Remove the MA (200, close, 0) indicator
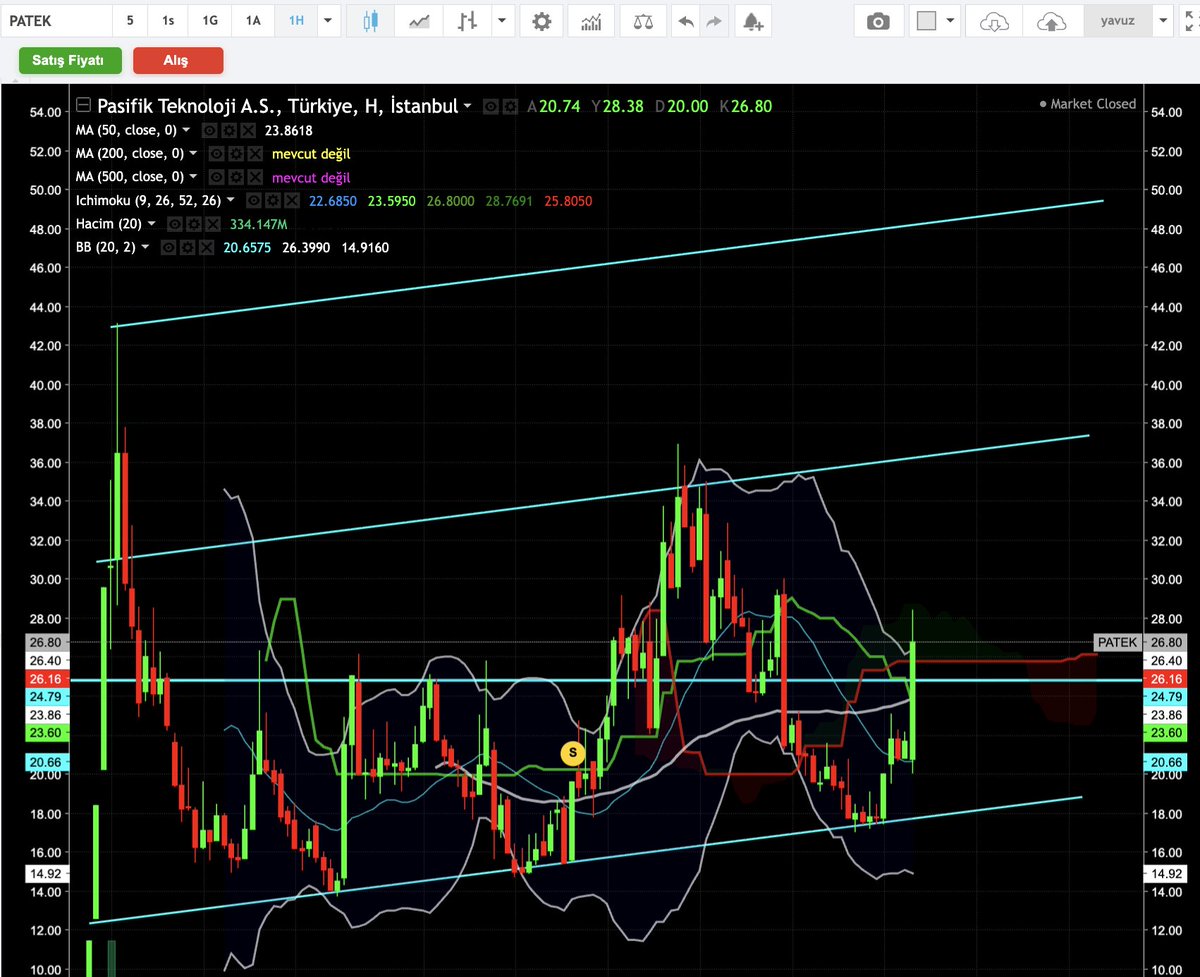 pyautogui.click(x=254, y=154)
